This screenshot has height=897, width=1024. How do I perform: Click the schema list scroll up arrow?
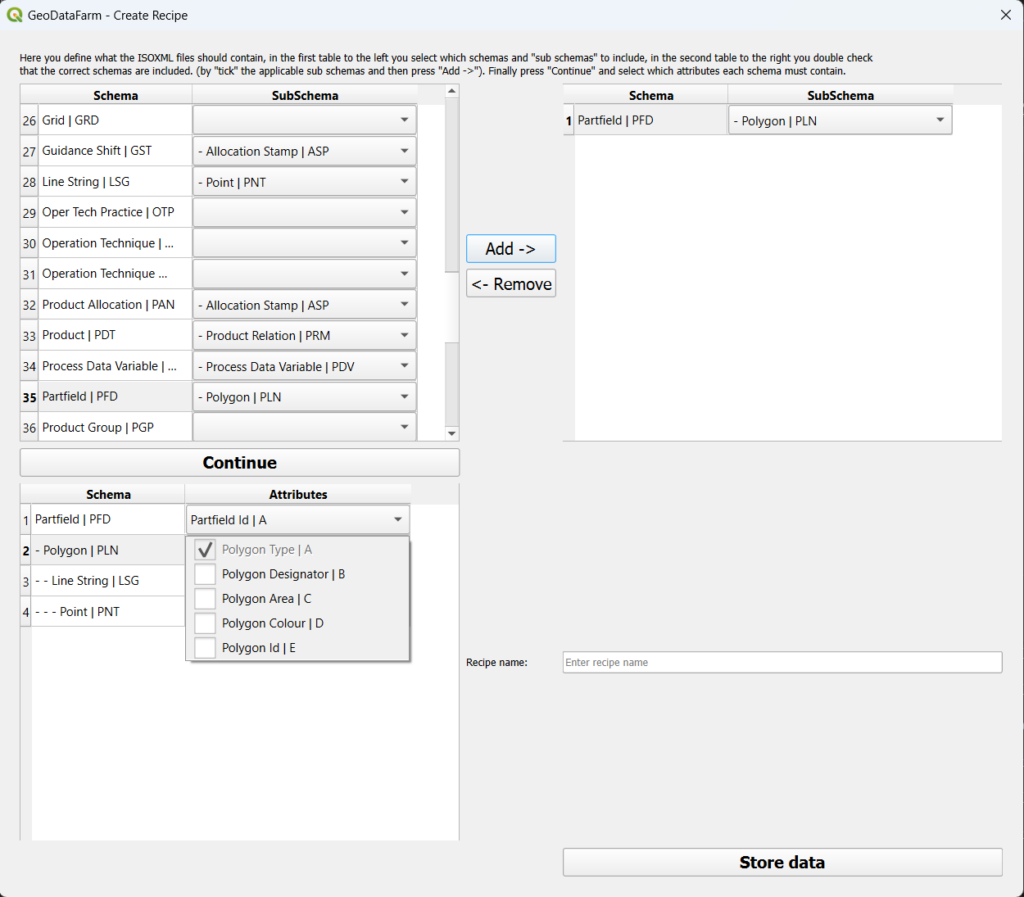pyautogui.click(x=452, y=92)
